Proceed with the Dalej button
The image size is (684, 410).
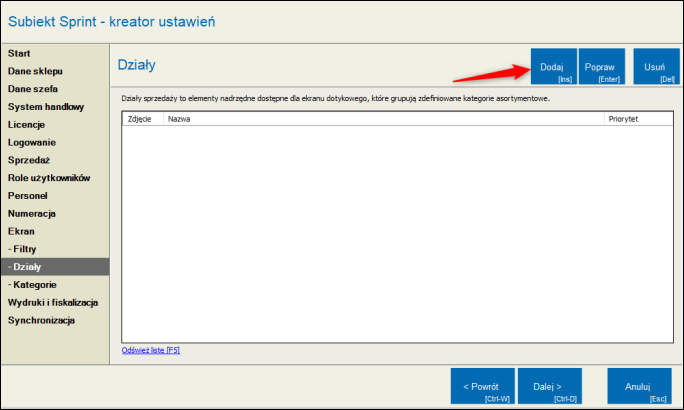click(x=550, y=386)
